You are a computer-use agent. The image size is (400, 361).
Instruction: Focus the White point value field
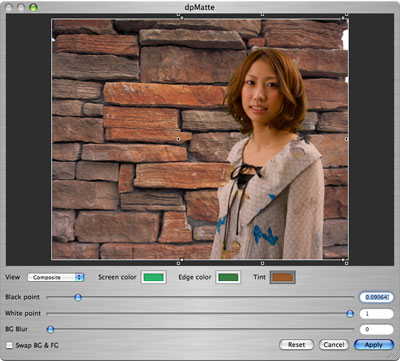pyautogui.click(x=376, y=314)
